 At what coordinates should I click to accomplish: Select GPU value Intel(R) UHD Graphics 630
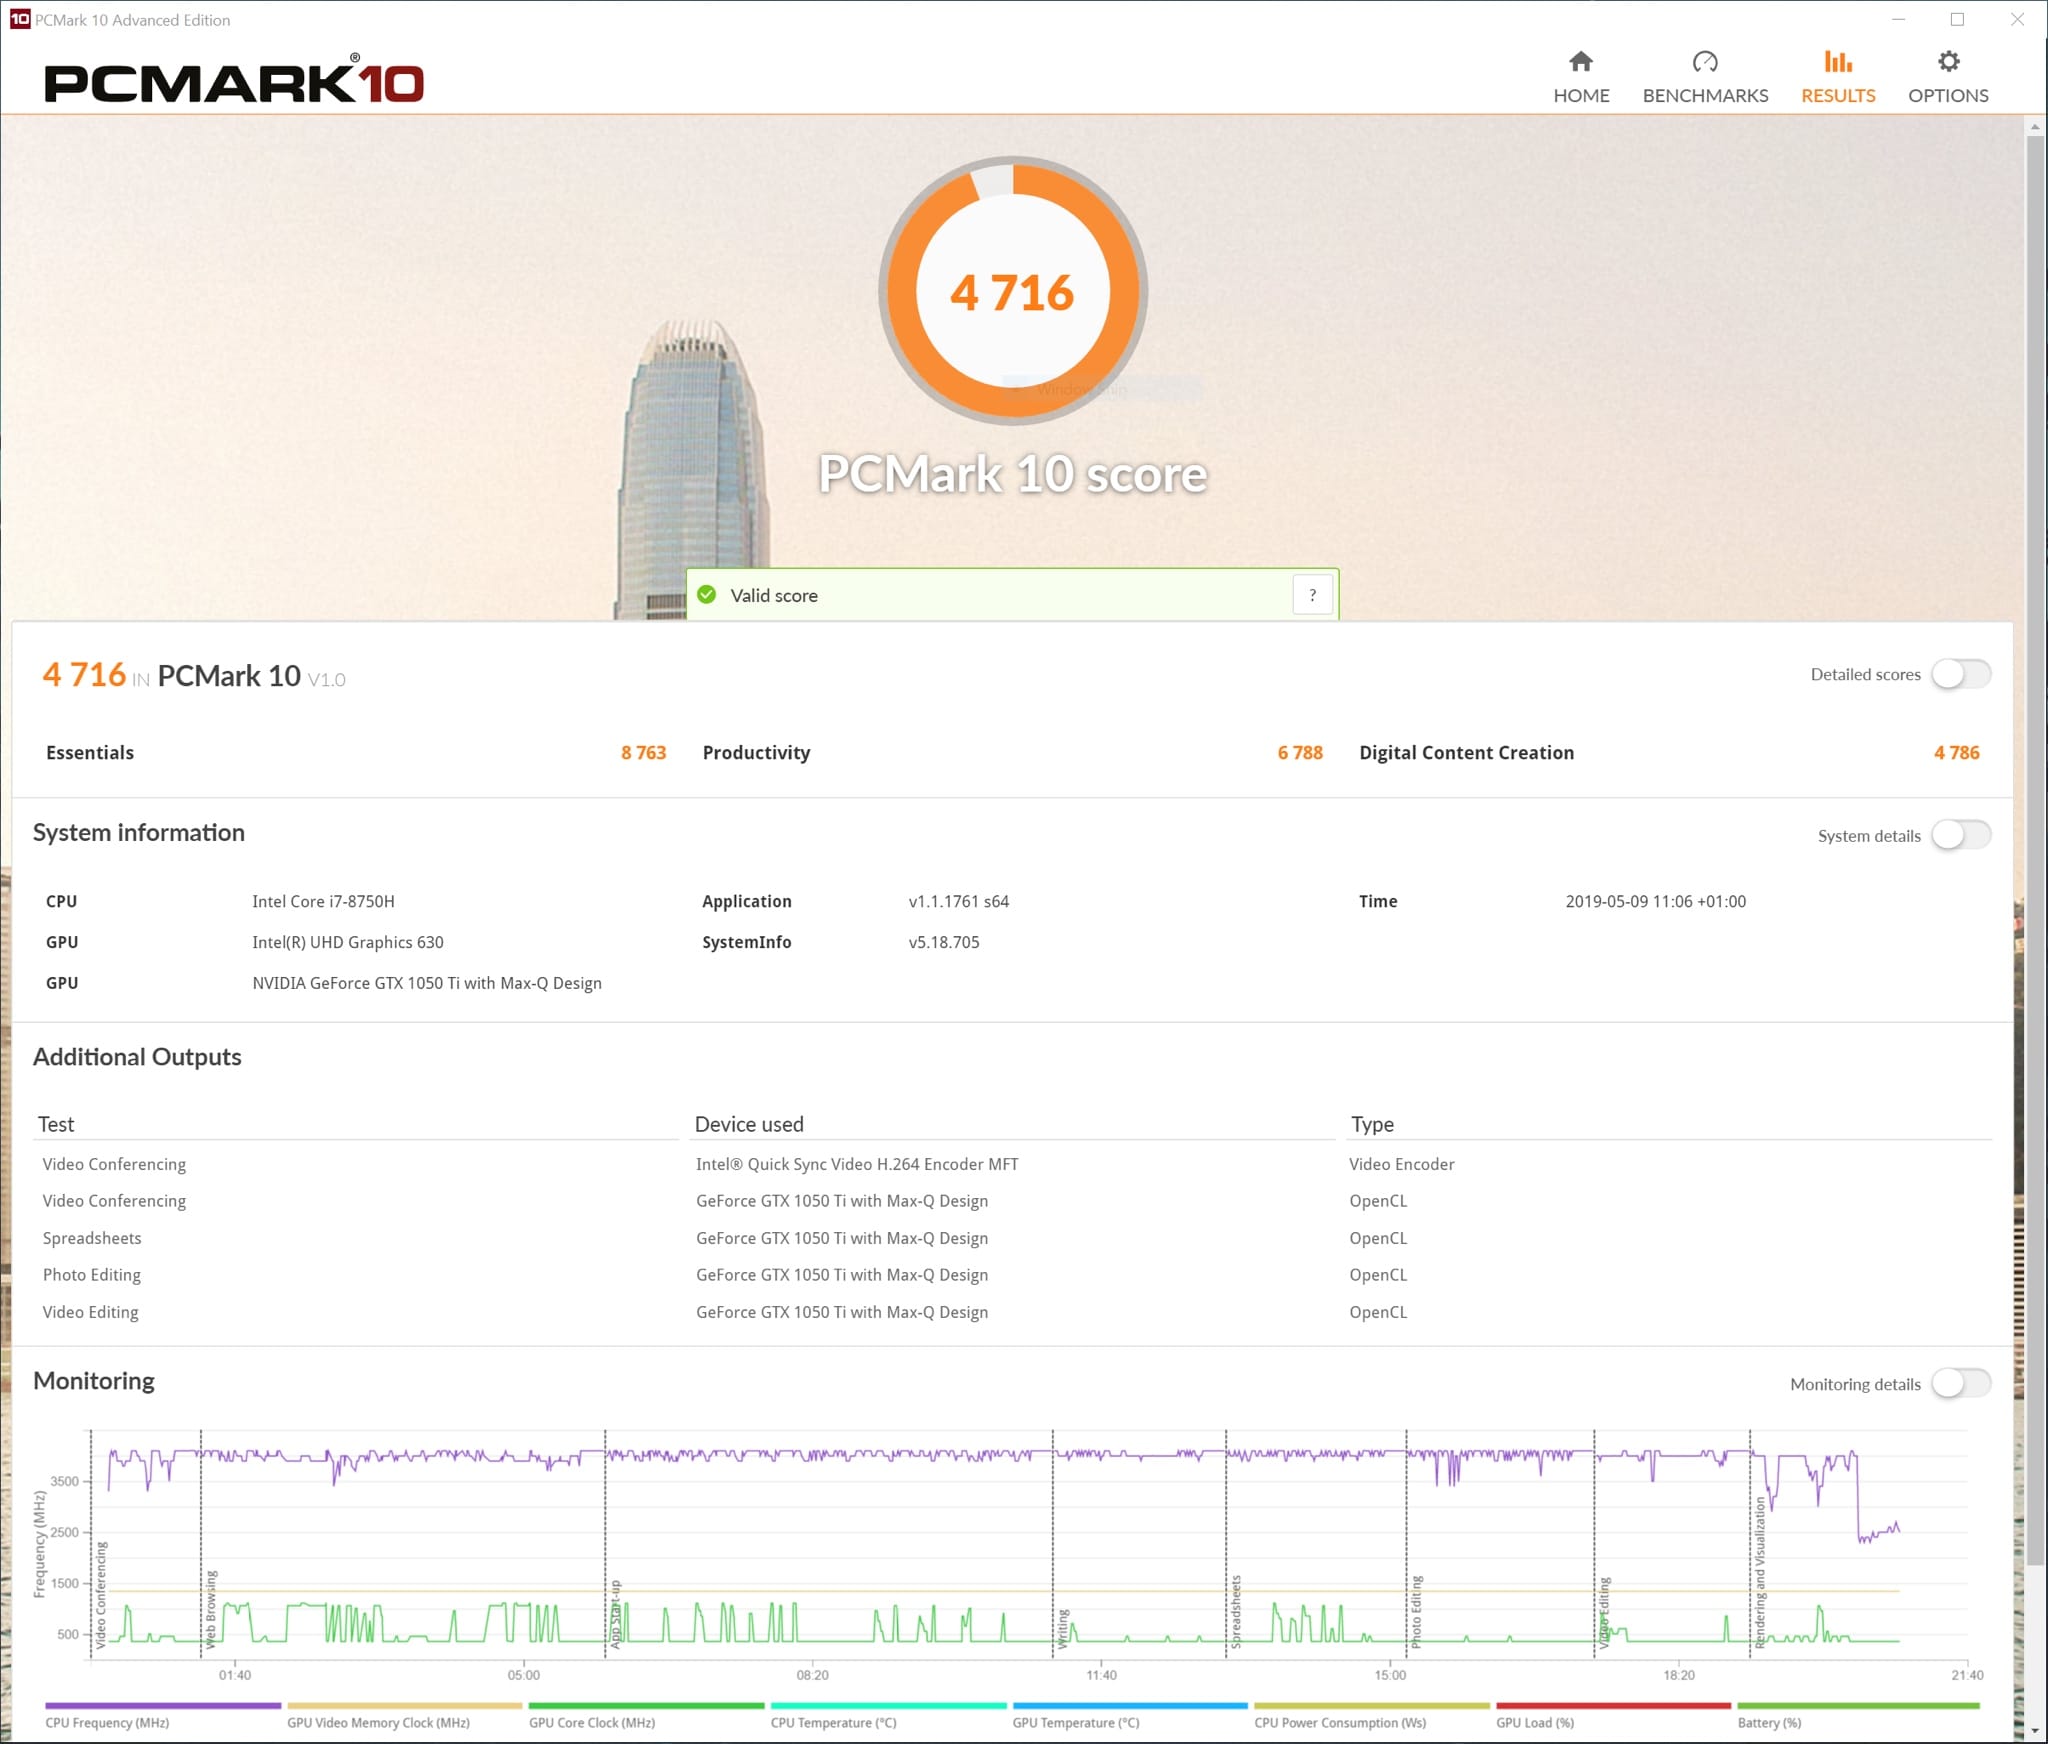[x=348, y=942]
